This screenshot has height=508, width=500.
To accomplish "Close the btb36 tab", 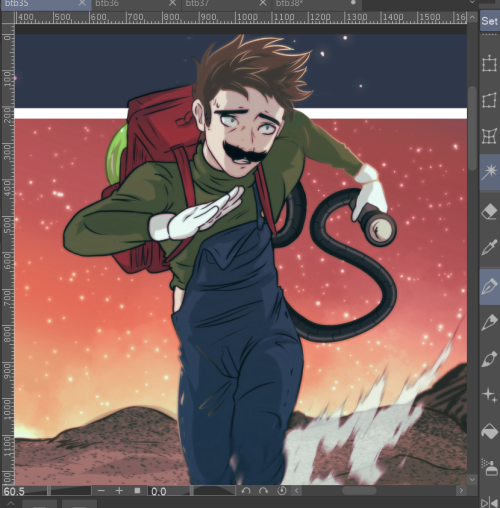I will [172, 3].
